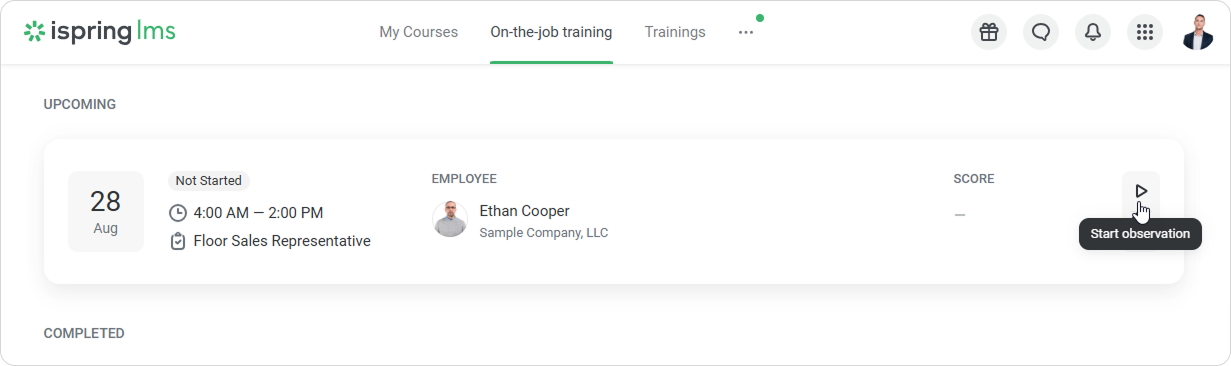The width and height of the screenshot is (1231, 366).
Task: Open the chat messages icon
Action: [x=1041, y=32]
